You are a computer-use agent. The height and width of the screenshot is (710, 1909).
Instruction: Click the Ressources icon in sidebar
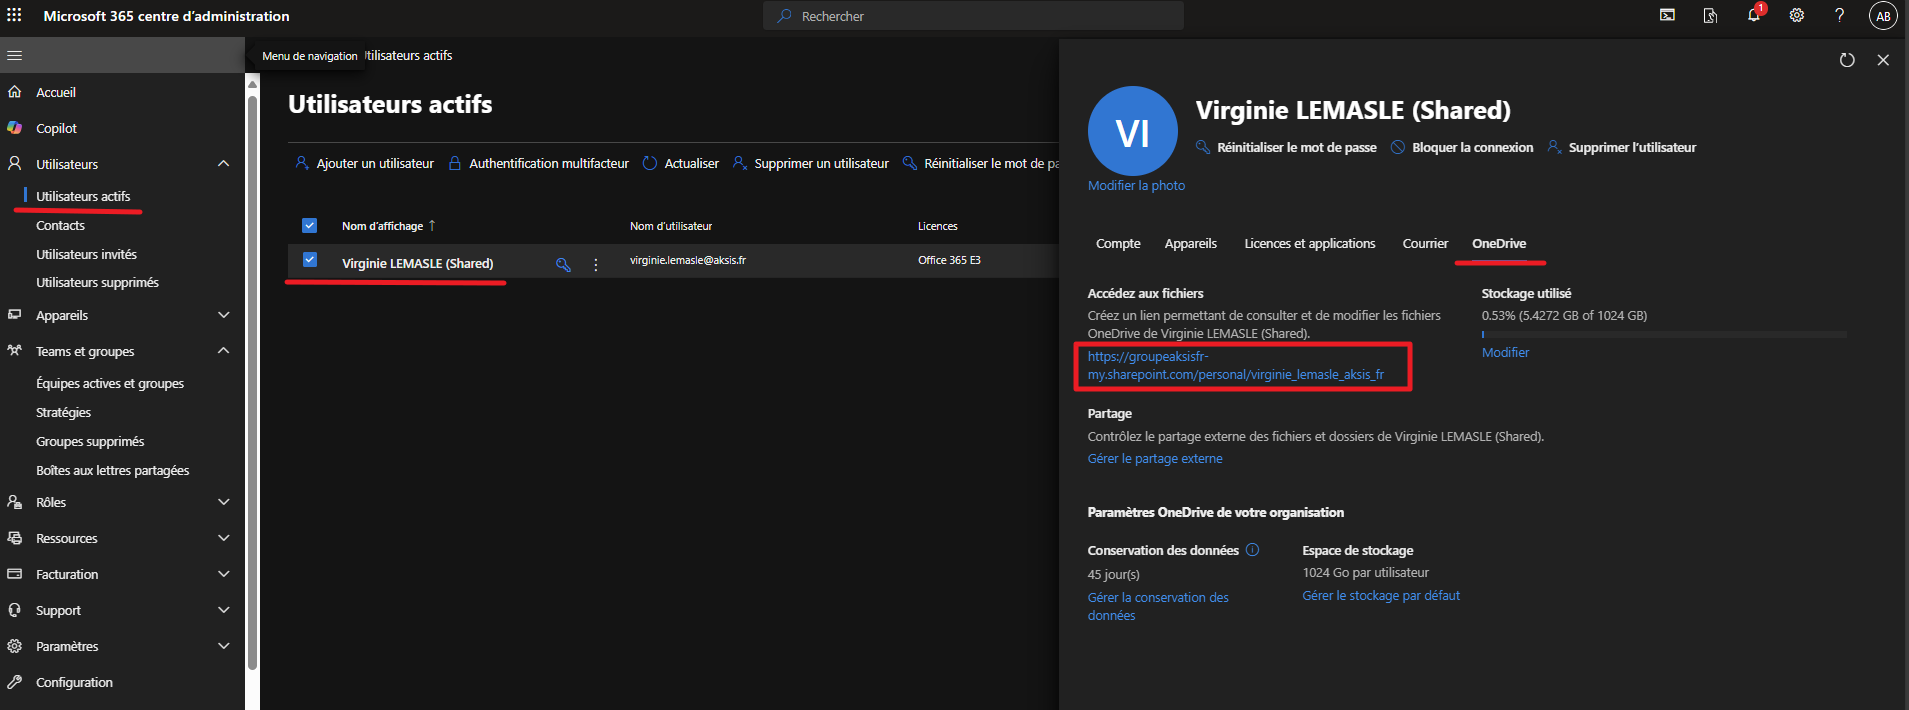14,538
